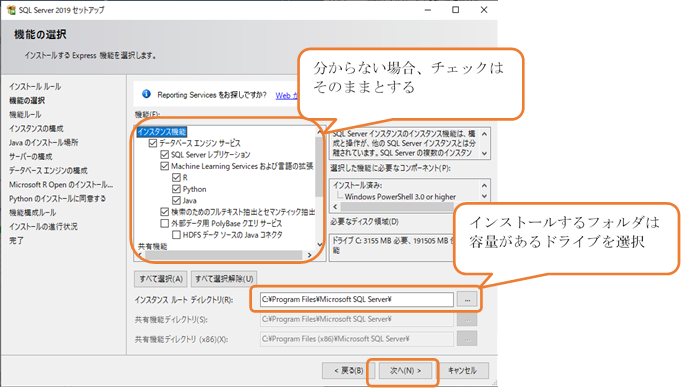
Task: Go to the サーバーの構成 step
Action: tap(30, 156)
